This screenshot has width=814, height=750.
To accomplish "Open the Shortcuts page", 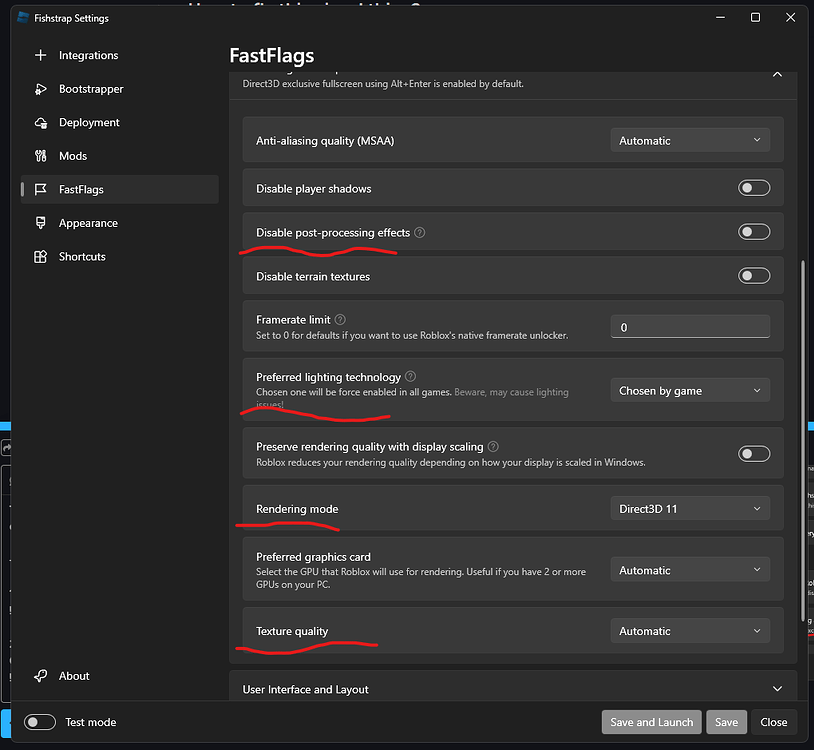I will (119, 256).
